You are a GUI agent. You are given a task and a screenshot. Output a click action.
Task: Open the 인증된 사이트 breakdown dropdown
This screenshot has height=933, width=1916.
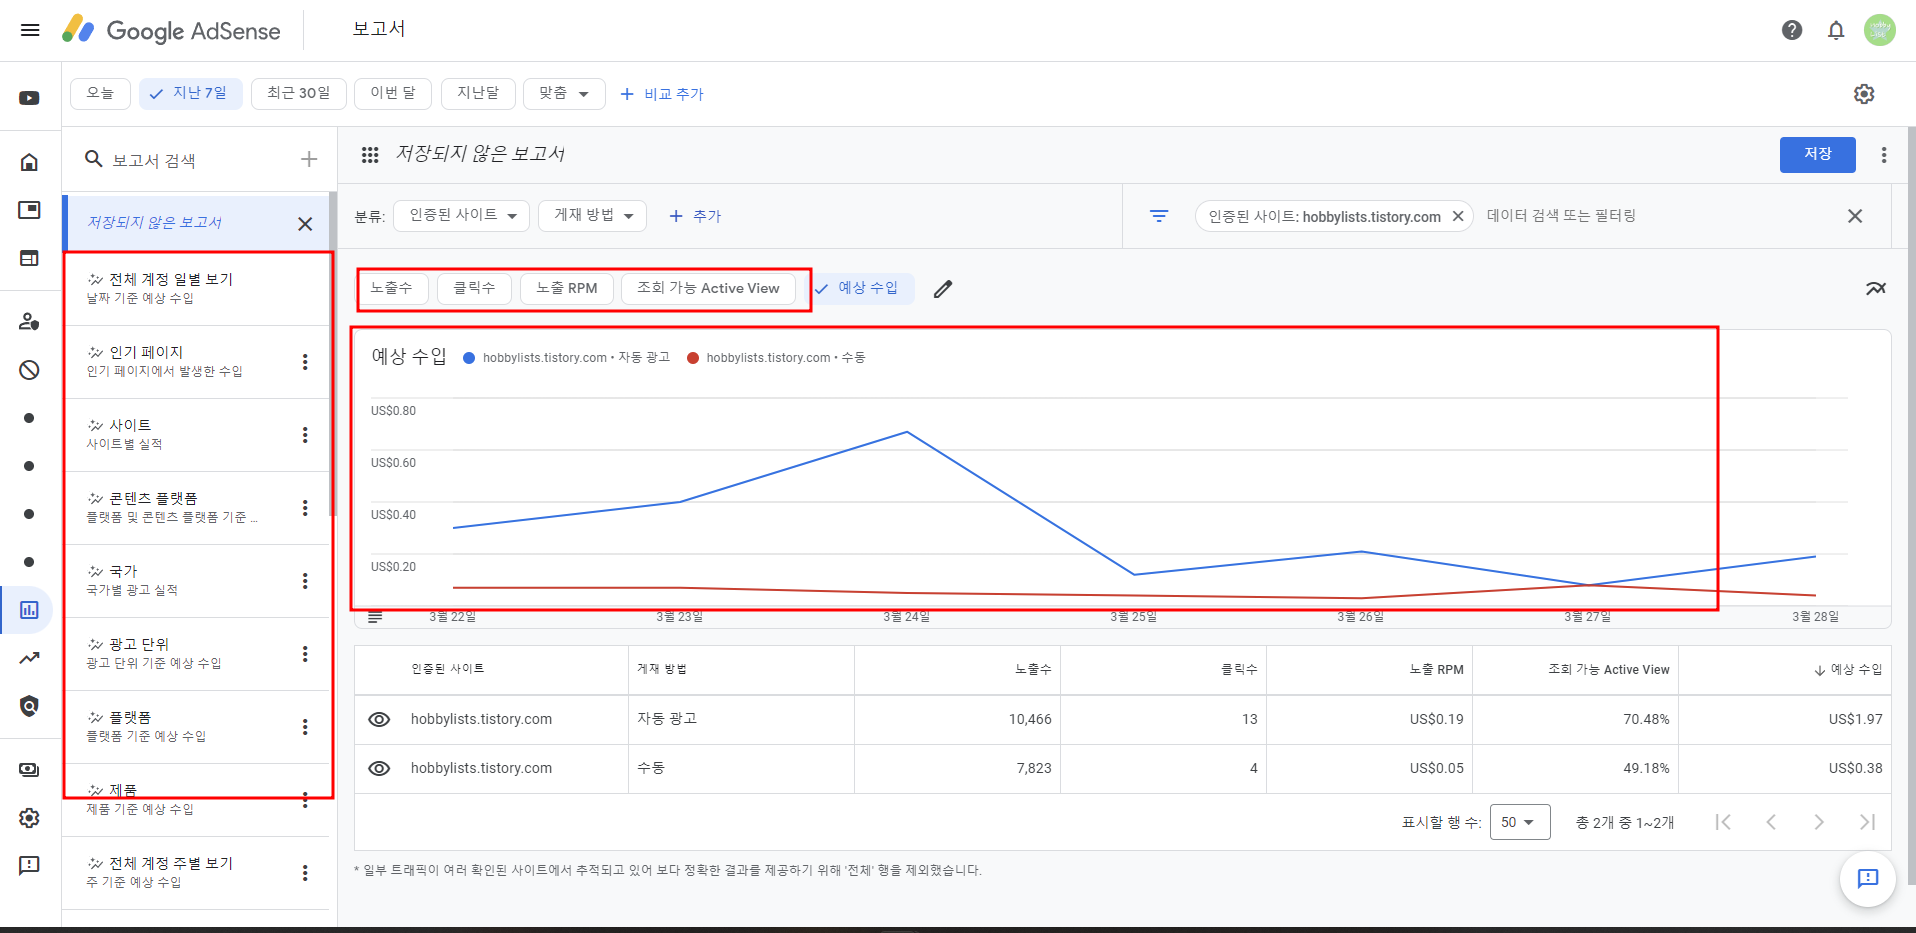(461, 216)
